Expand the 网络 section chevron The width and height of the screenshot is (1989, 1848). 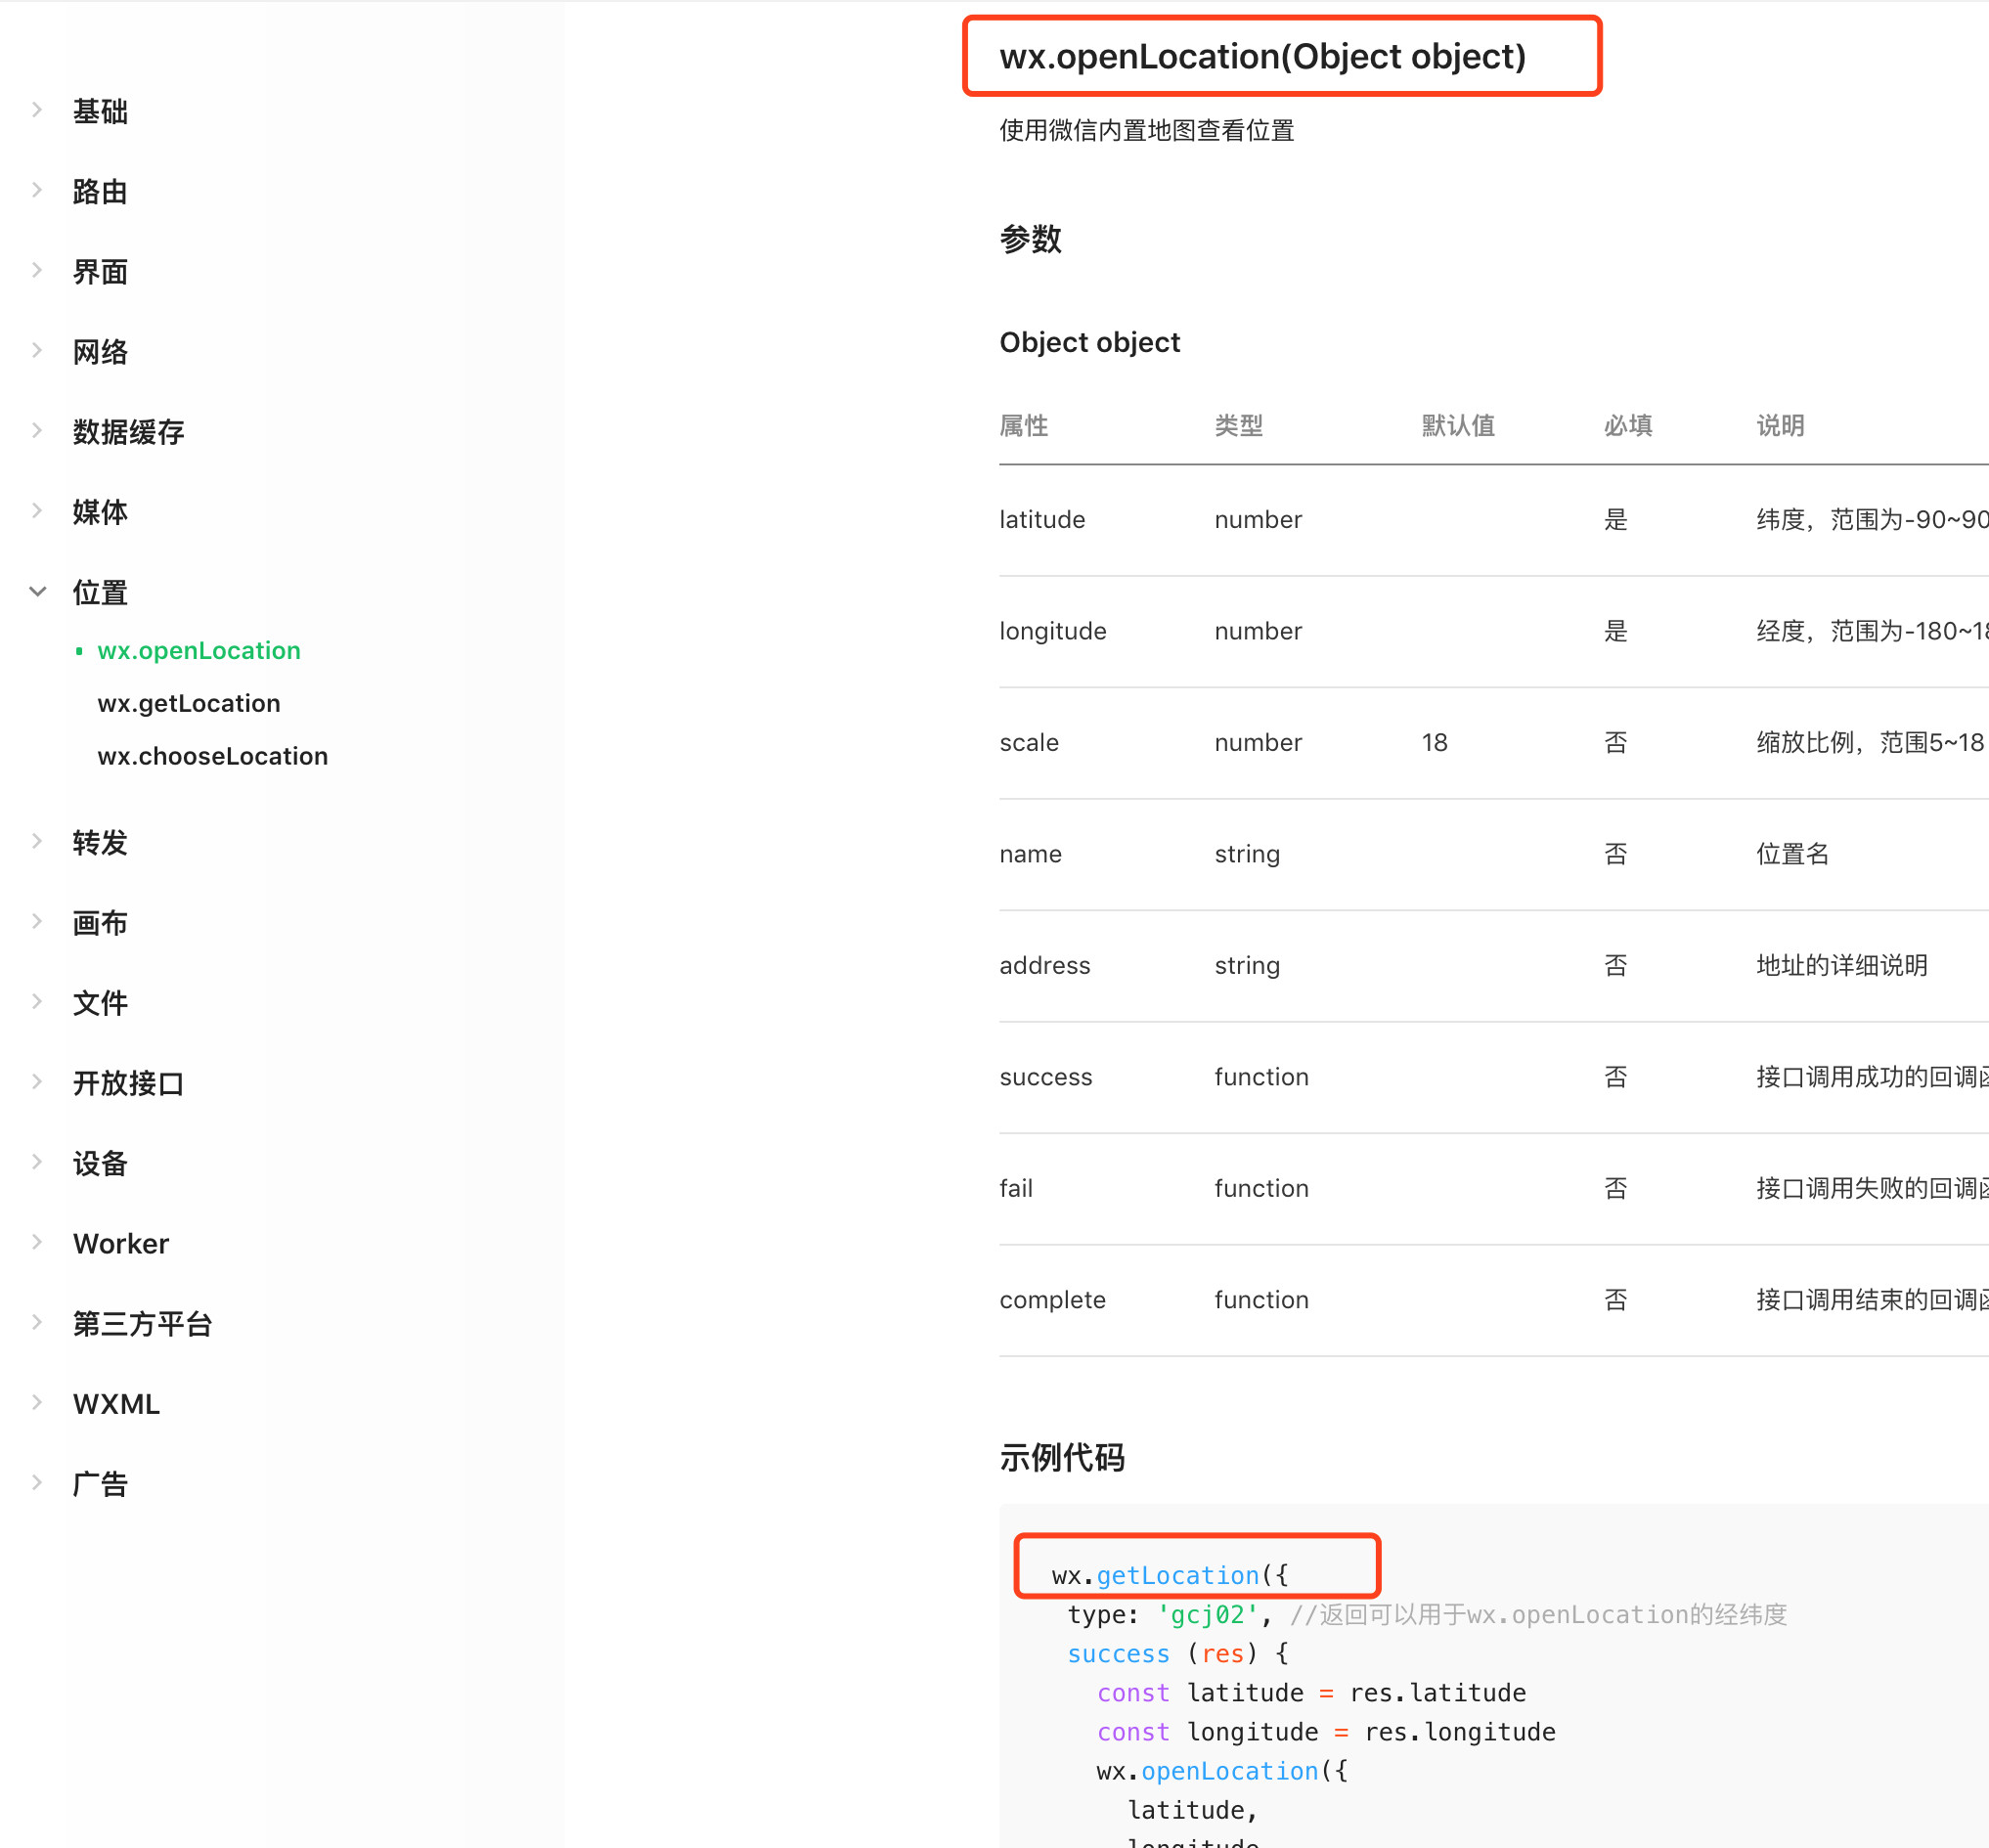[37, 350]
